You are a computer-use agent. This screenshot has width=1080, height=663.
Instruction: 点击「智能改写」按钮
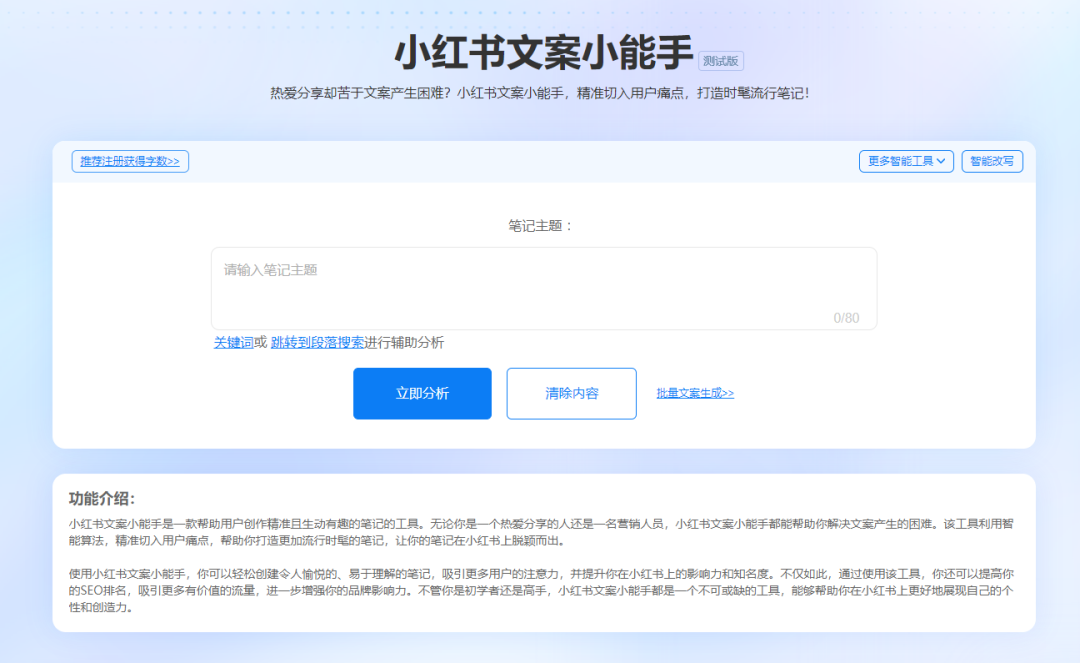tap(992, 161)
